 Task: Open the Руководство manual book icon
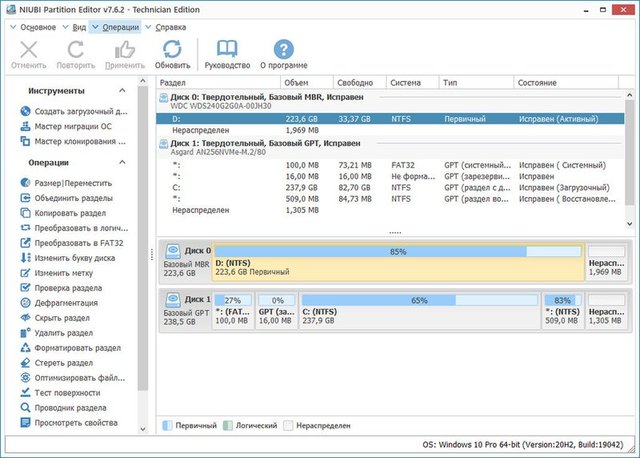[227, 51]
